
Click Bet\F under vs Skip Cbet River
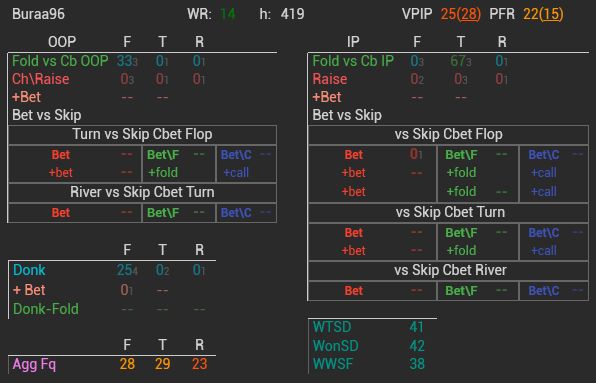click(x=461, y=291)
